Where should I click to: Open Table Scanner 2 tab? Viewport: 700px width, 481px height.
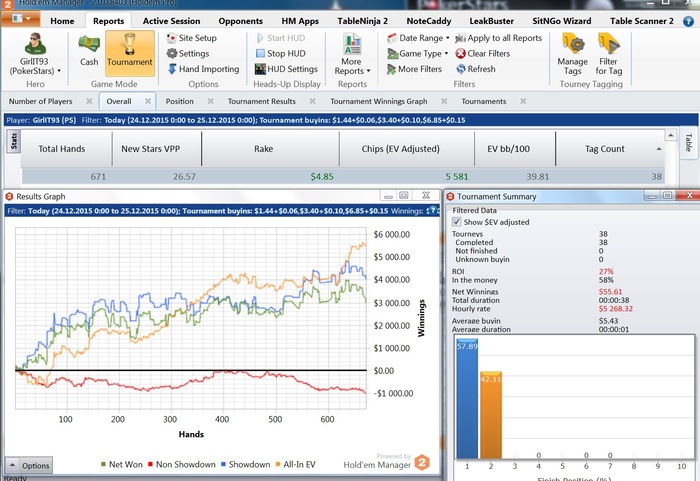[x=642, y=21]
